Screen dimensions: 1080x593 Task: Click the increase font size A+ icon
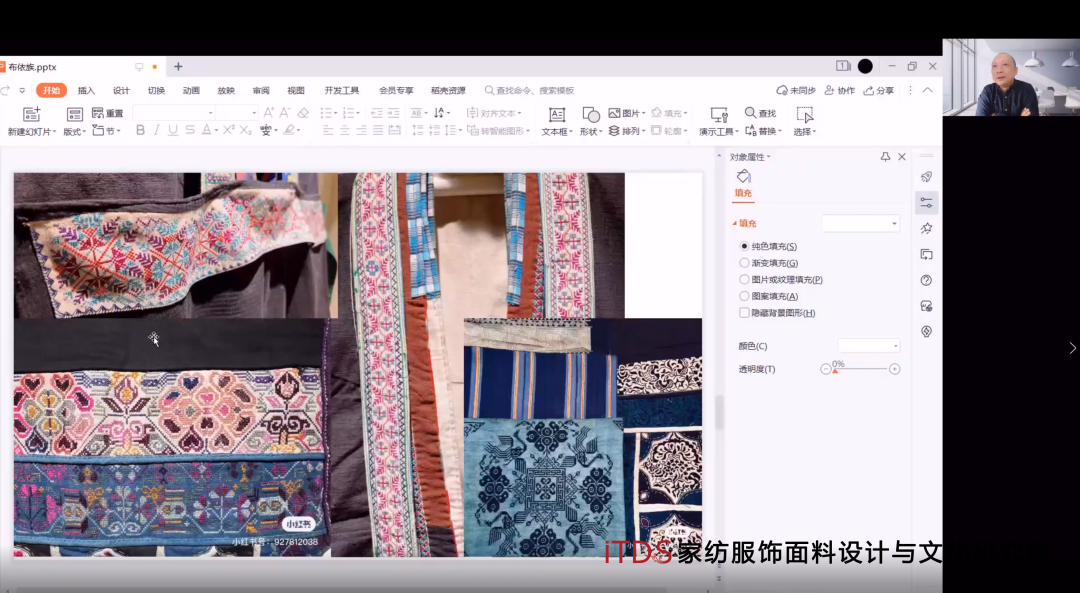pos(269,113)
